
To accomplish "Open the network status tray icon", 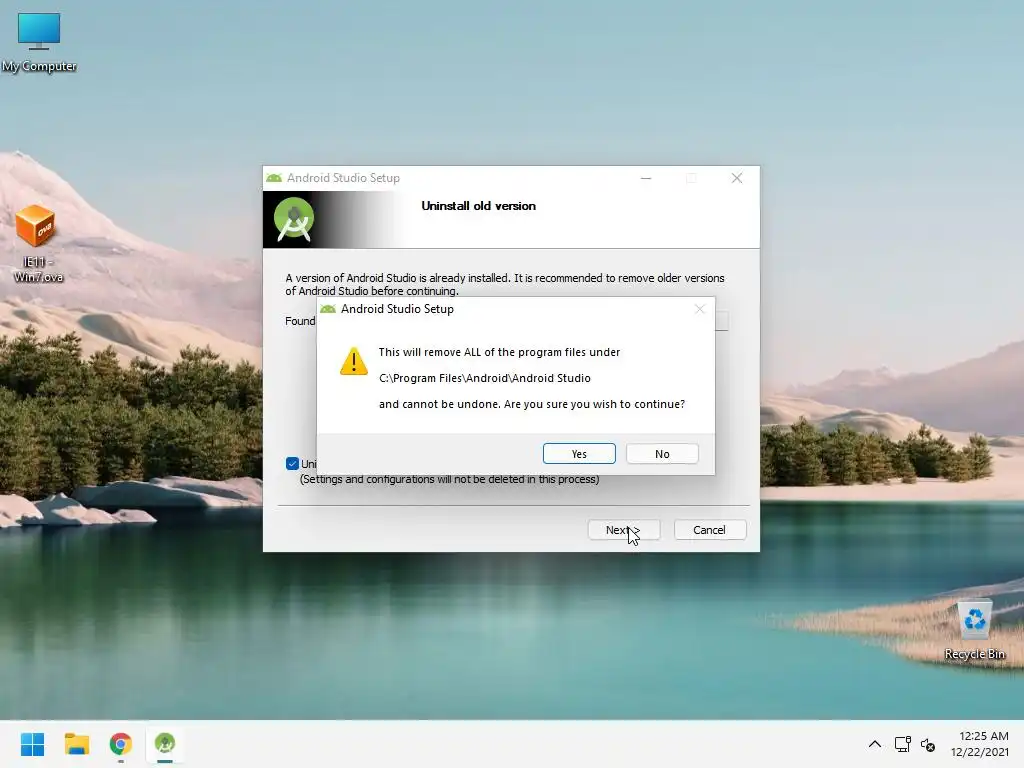I will (x=903, y=744).
